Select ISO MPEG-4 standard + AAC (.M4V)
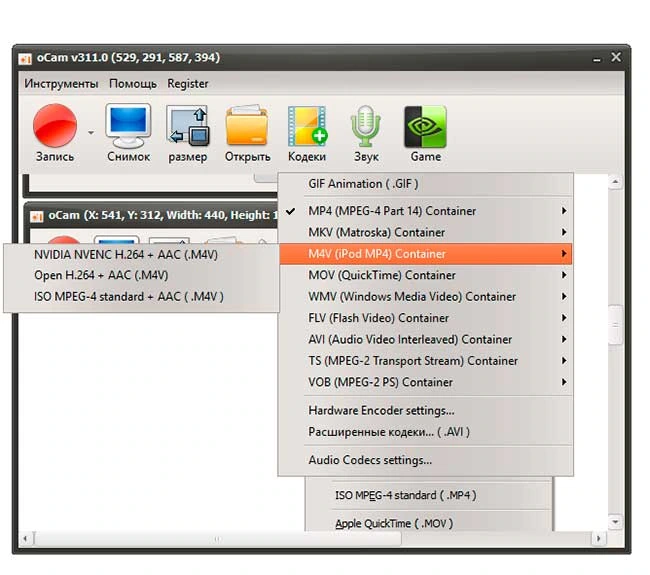Screen dimensions: 650x575 tap(141, 297)
